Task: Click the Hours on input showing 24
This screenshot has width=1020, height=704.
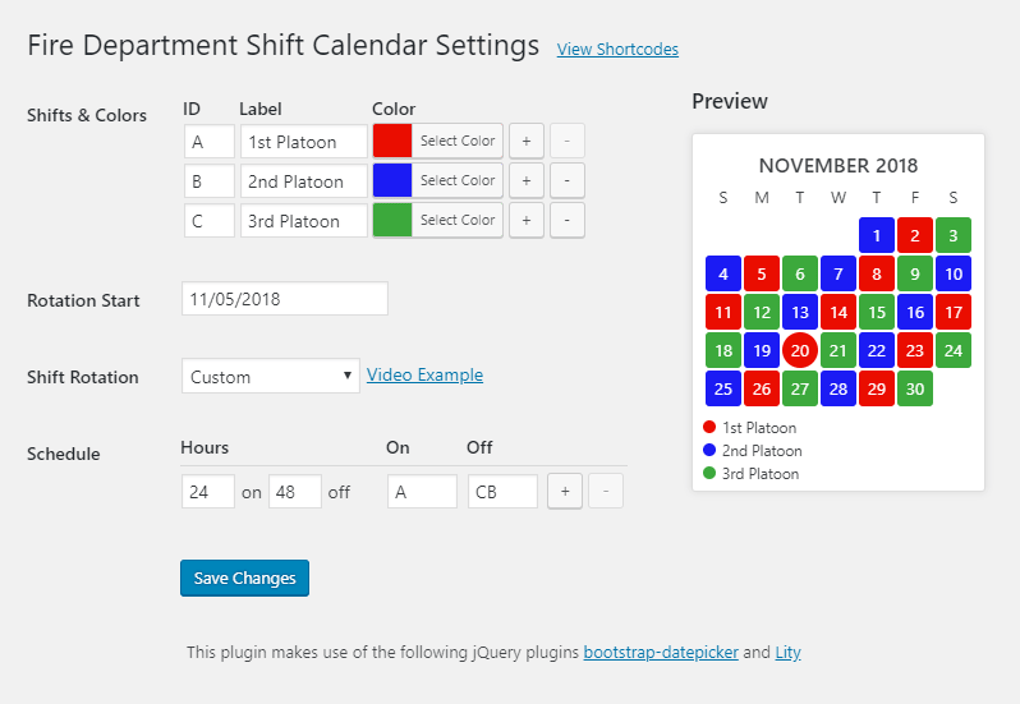Action: pos(207,491)
